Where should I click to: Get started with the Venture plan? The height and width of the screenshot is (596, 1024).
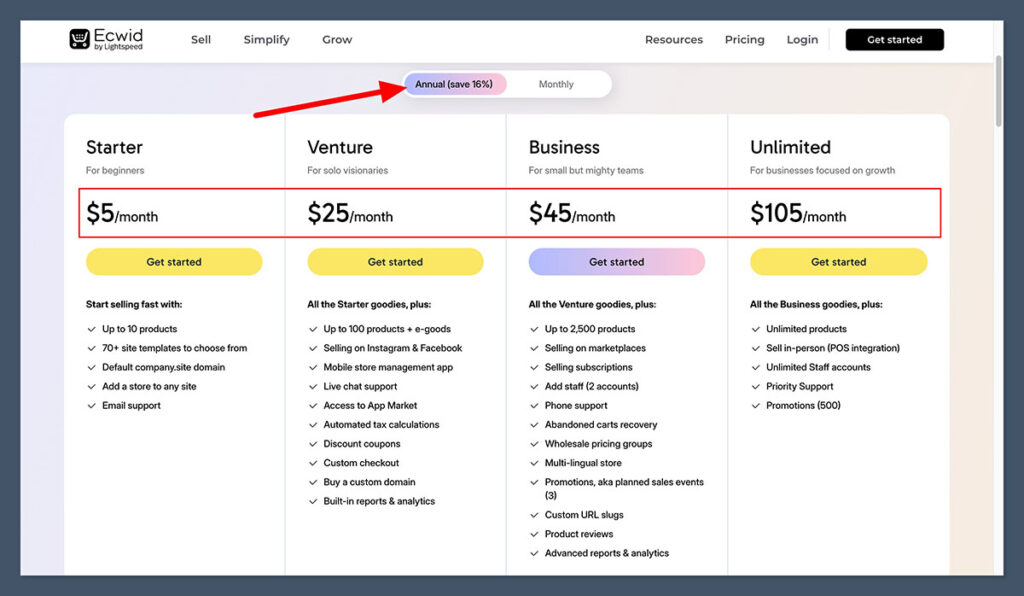pos(395,262)
